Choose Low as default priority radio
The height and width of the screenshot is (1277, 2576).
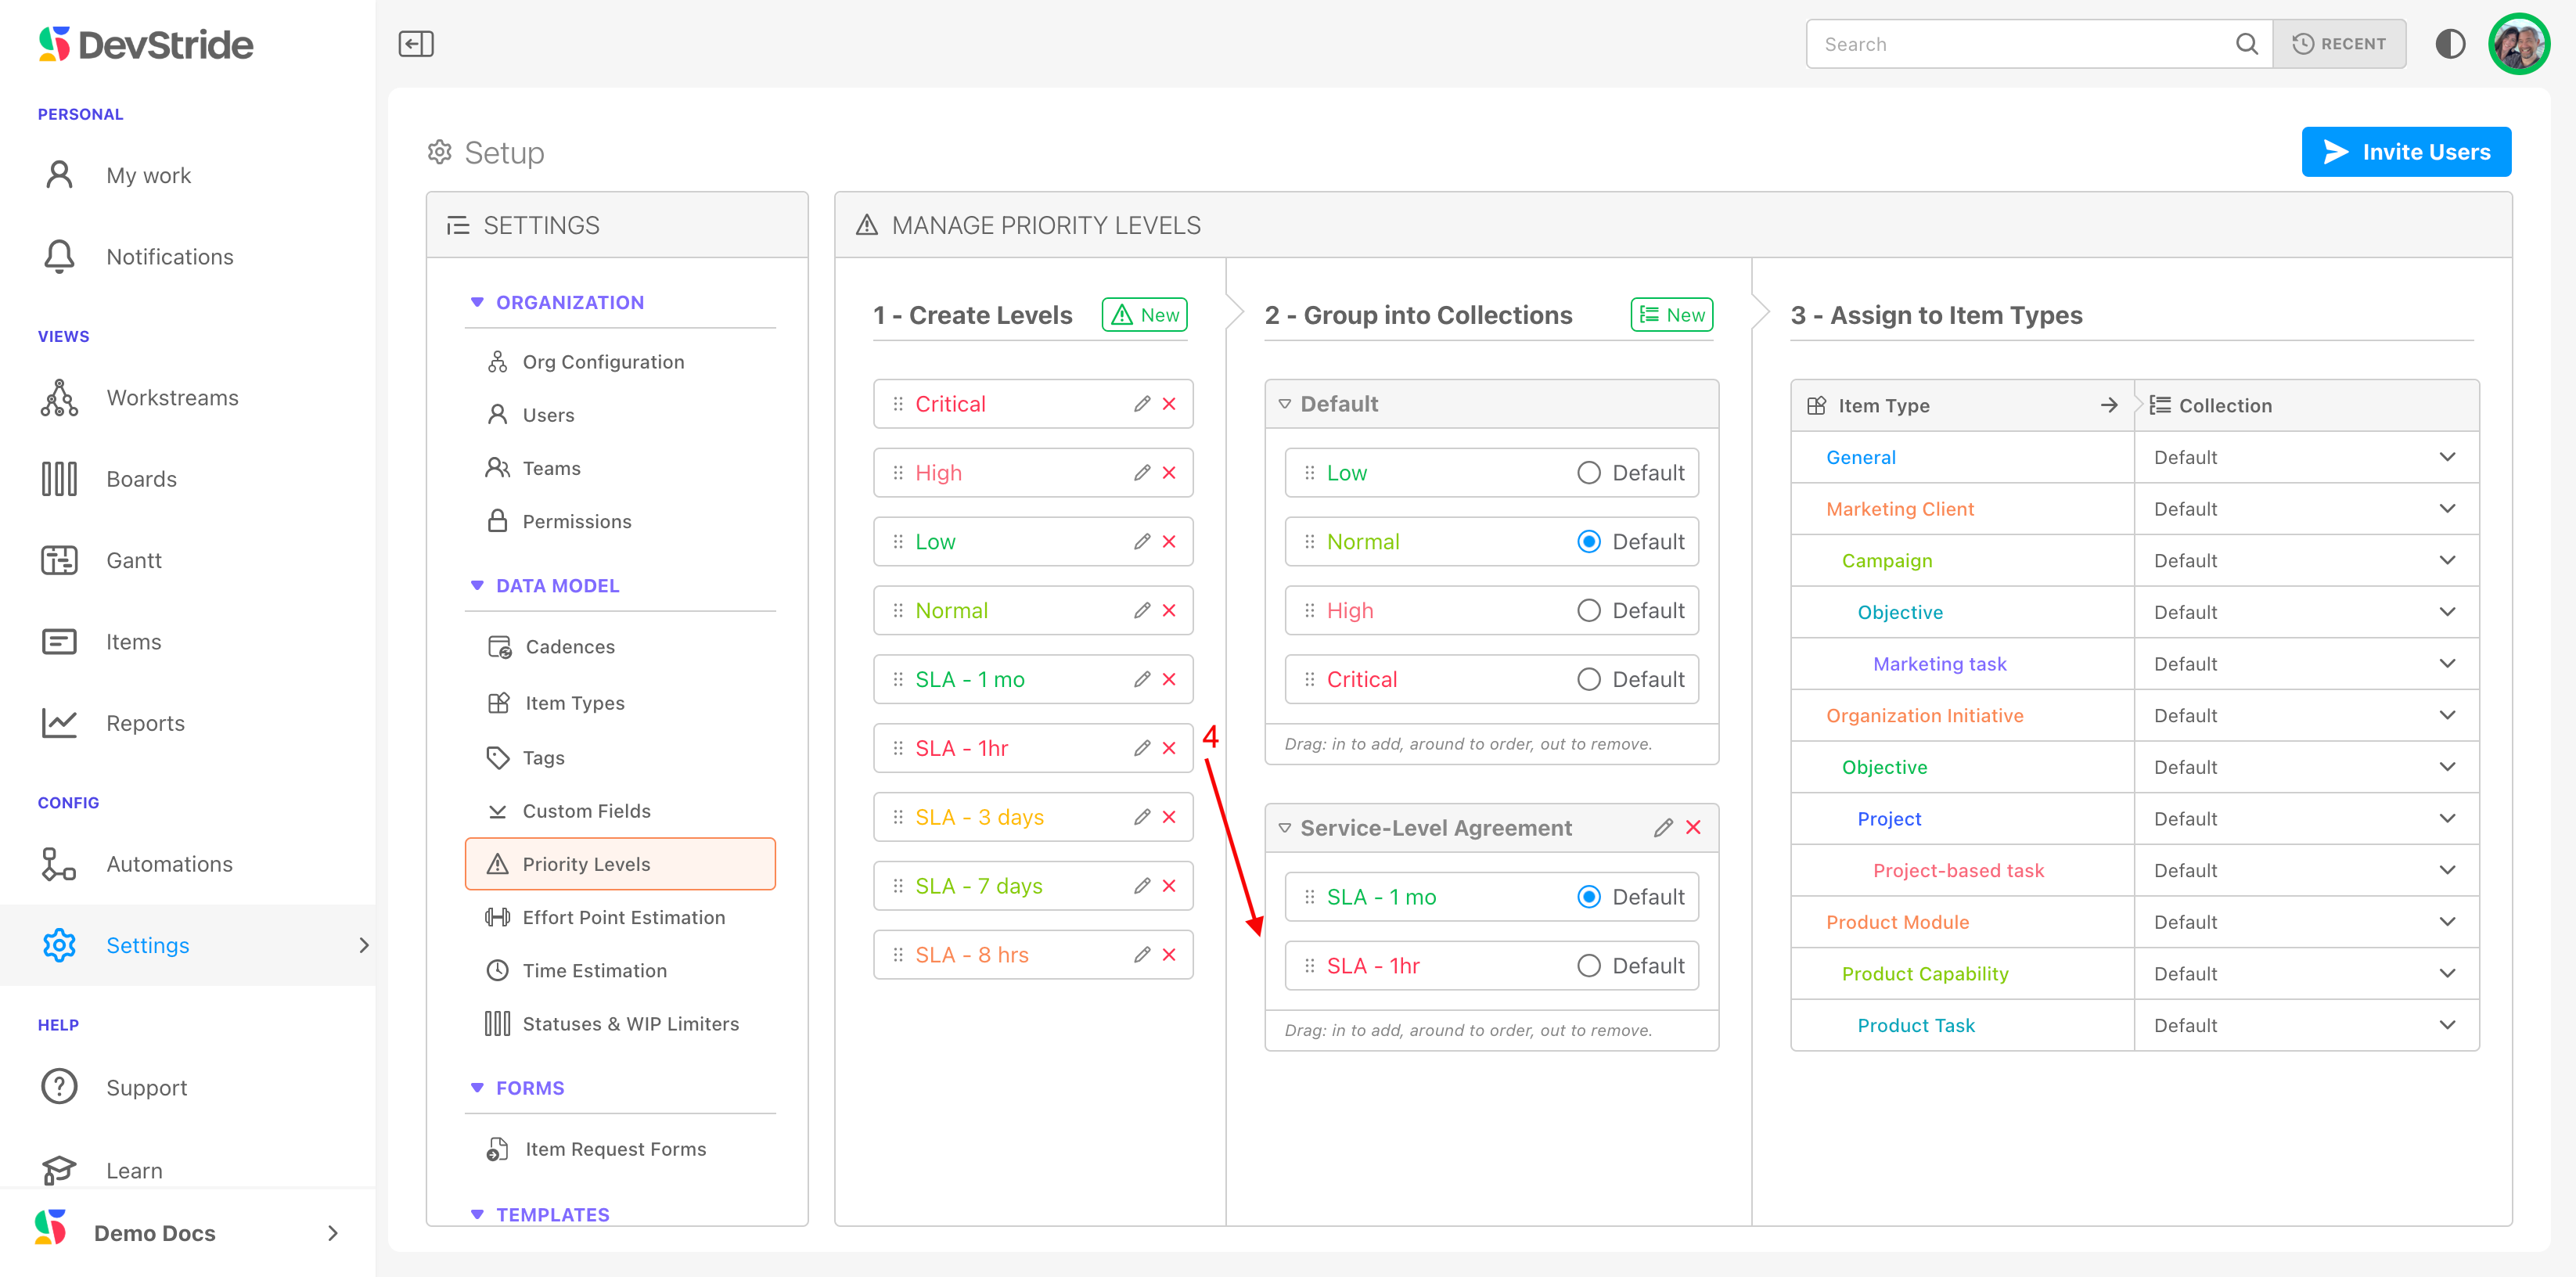coord(1588,473)
